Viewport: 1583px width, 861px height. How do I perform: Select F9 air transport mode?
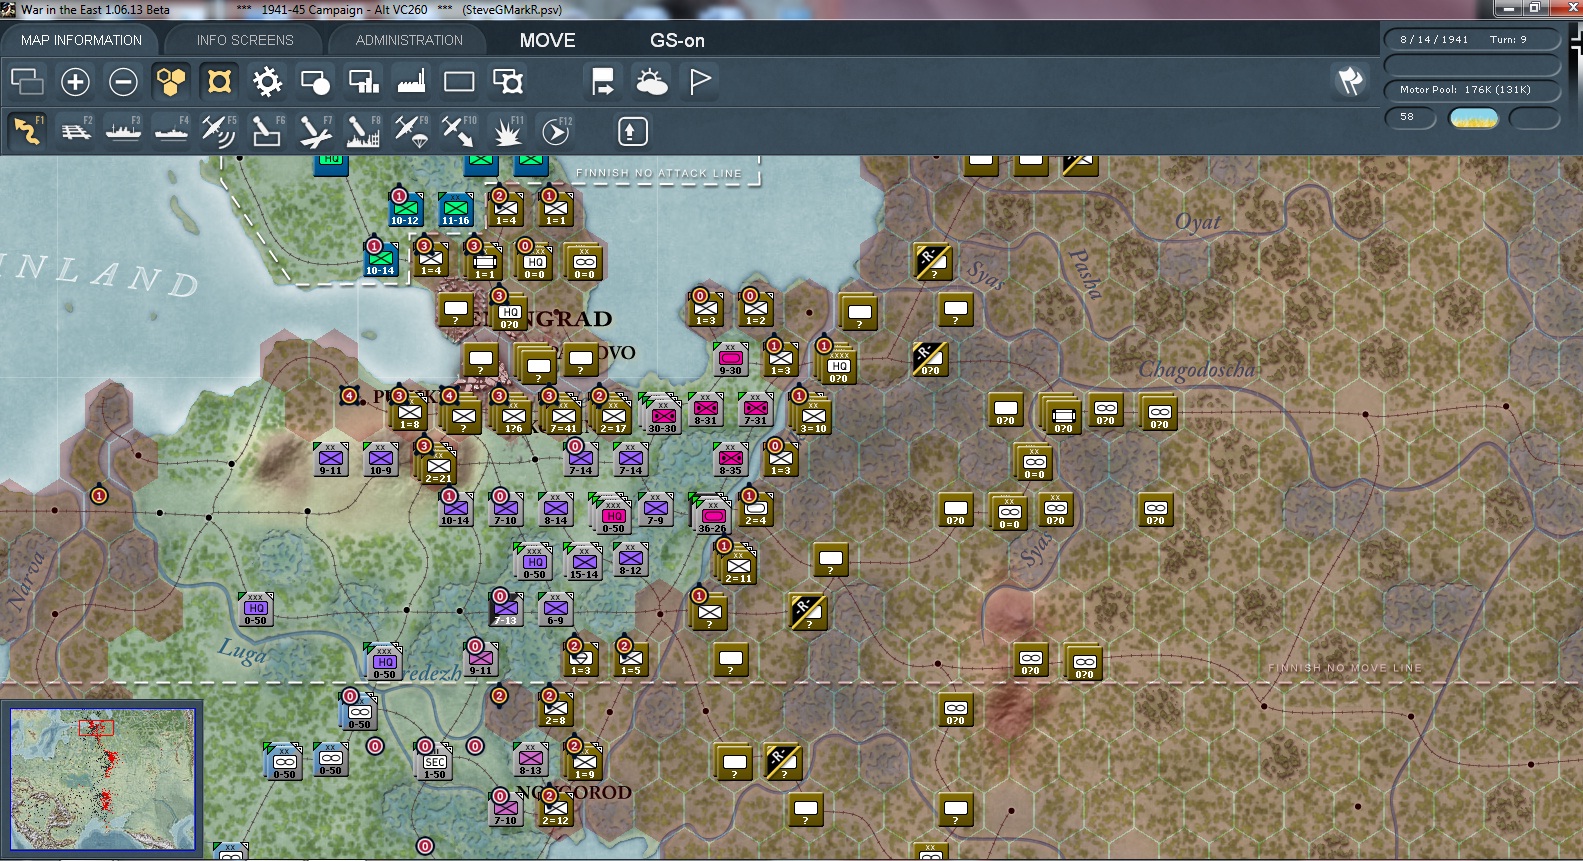pos(411,131)
